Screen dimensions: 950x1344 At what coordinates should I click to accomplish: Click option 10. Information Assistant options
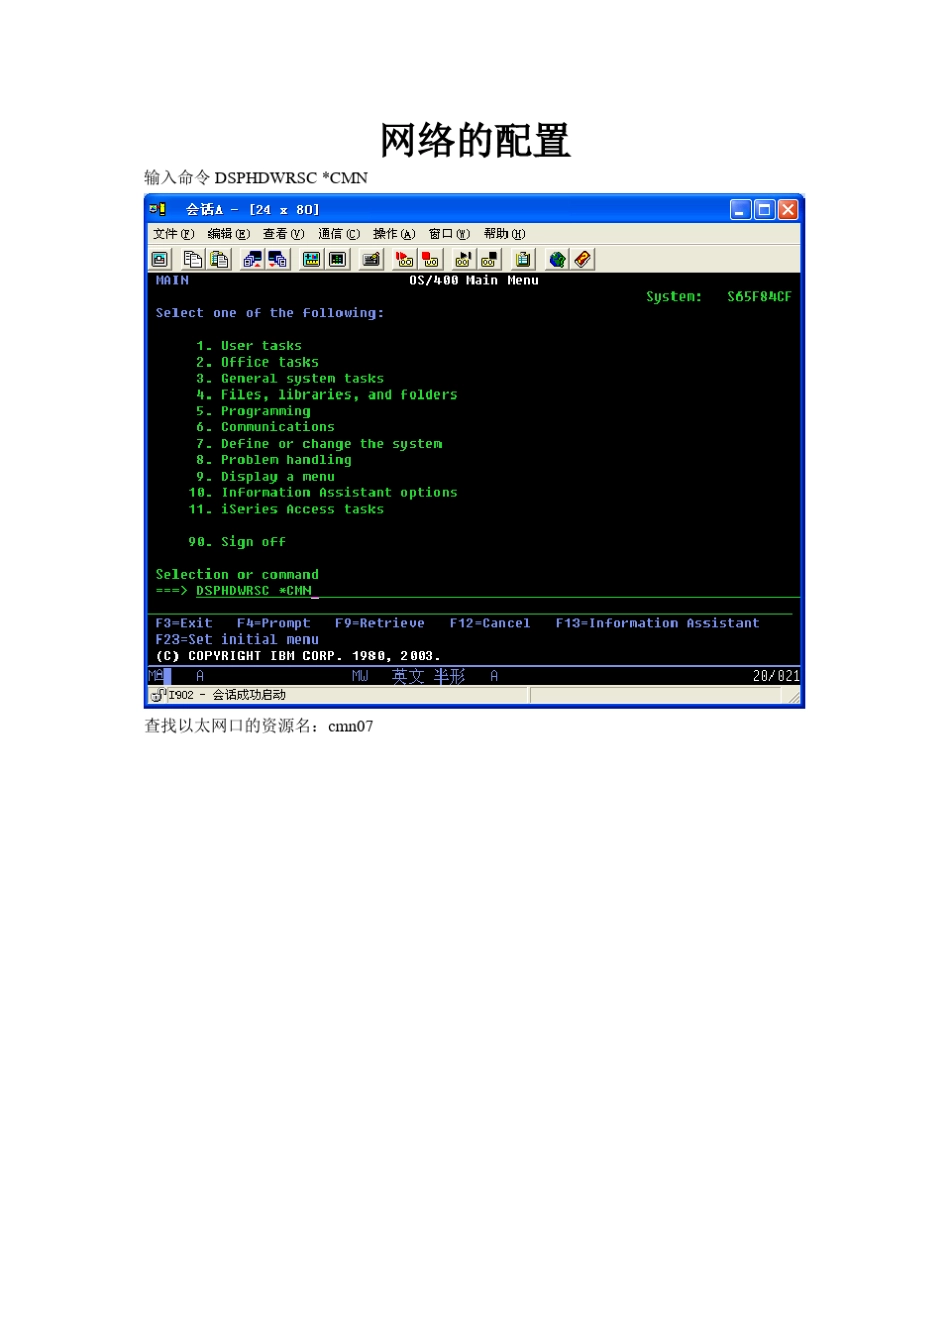pos(323,493)
